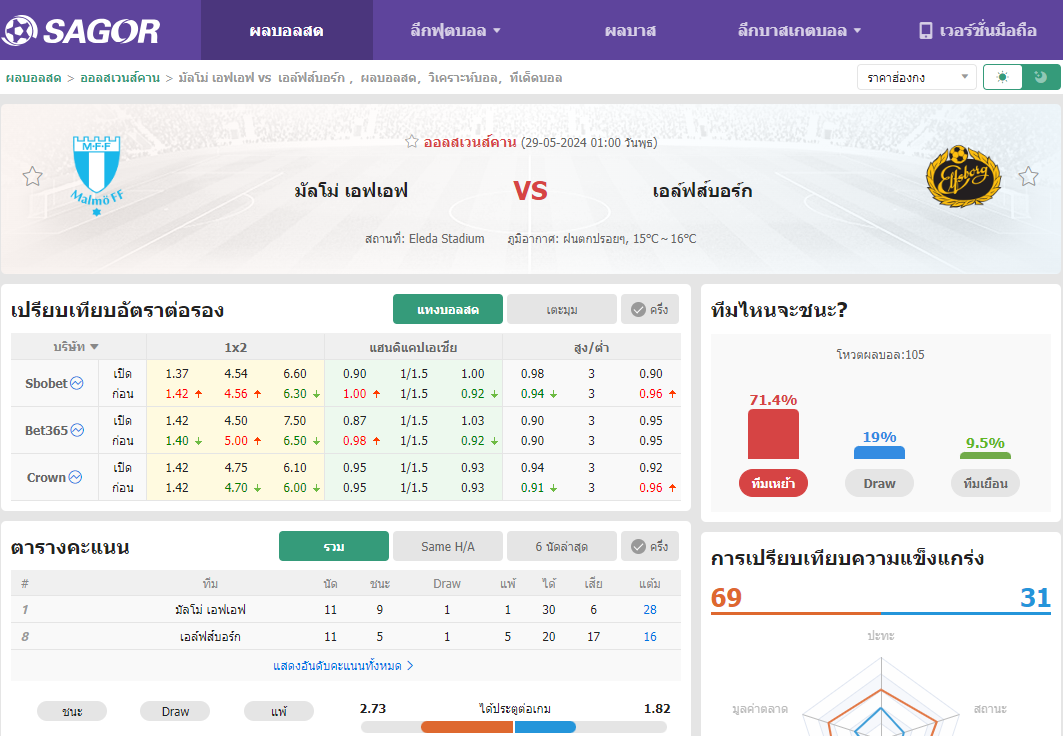Viewport: 1063px width, 736px height.
Task: Click เอล์ฟสบอร์ก in standings row
Action: [x=210, y=636]
